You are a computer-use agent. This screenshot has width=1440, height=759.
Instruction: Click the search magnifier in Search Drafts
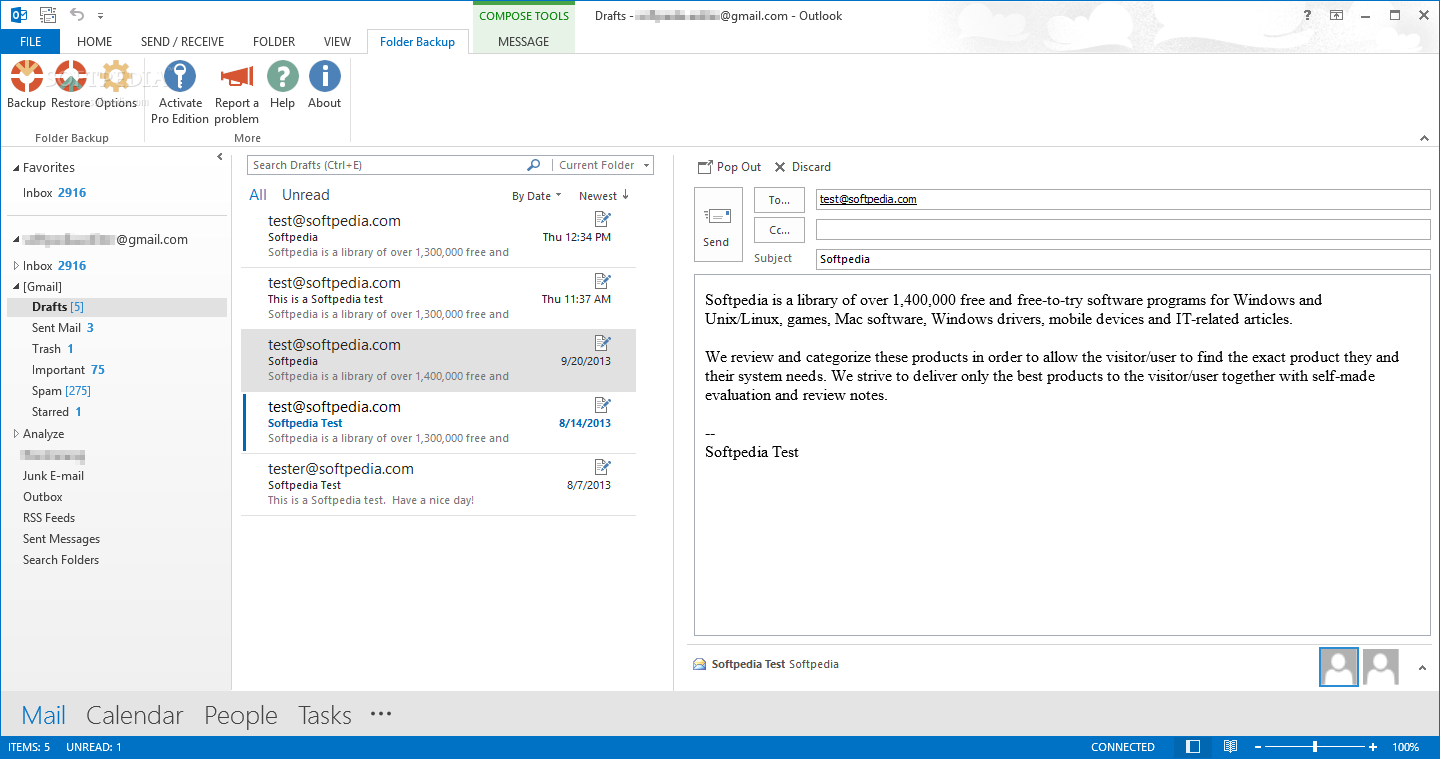[534, 165]
